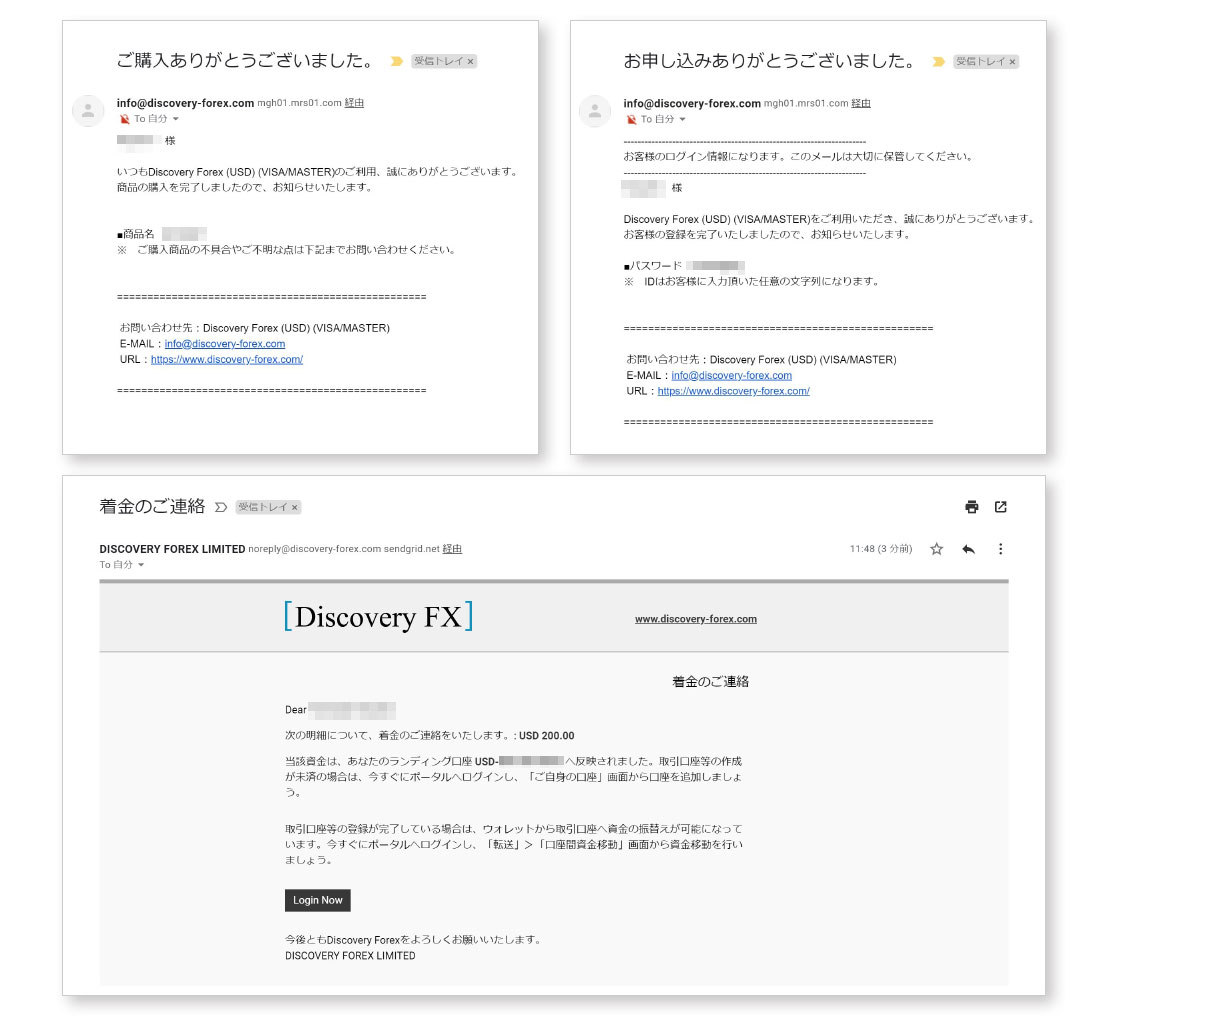This screenshot has height=1035, width=1213.
Task: Click the Discovery FX logo
Action: pos(378,617)
